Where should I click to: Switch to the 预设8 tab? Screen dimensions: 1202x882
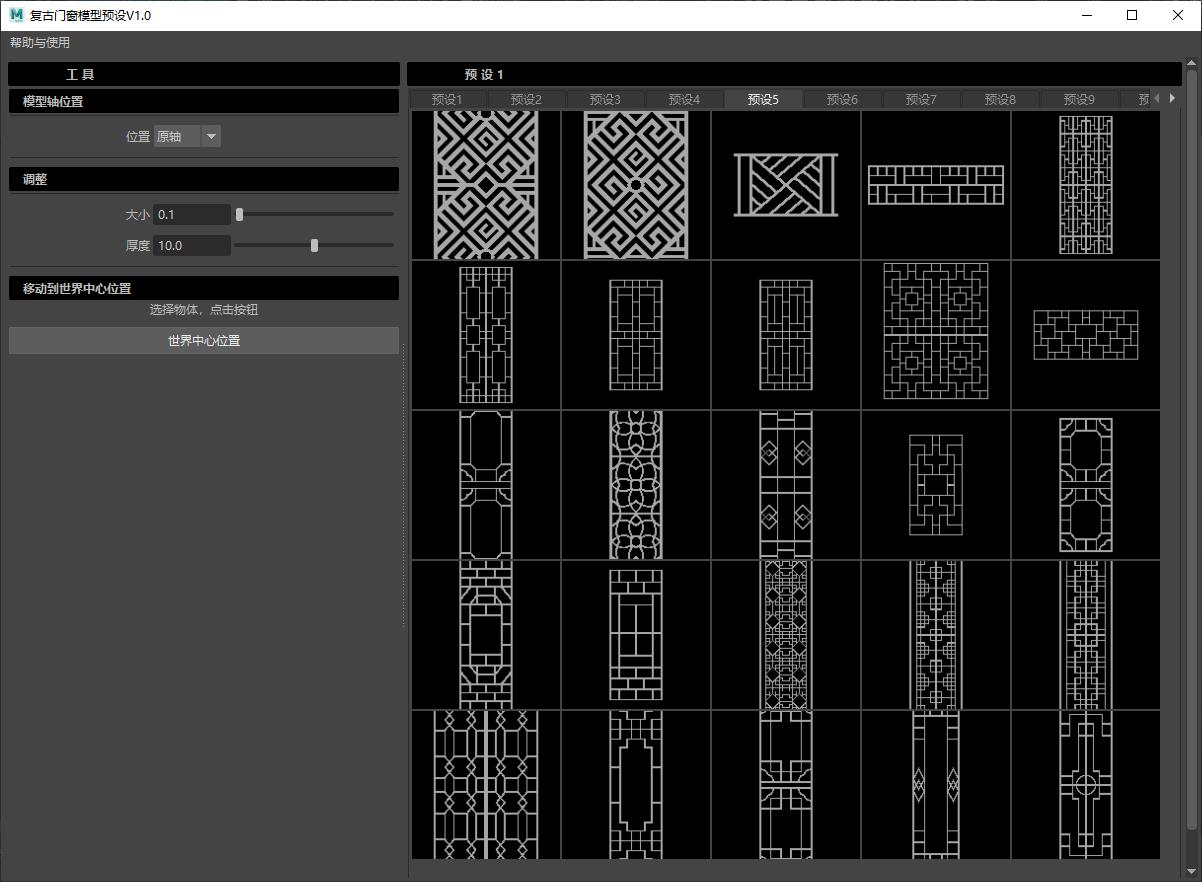tap(1000, 100)
